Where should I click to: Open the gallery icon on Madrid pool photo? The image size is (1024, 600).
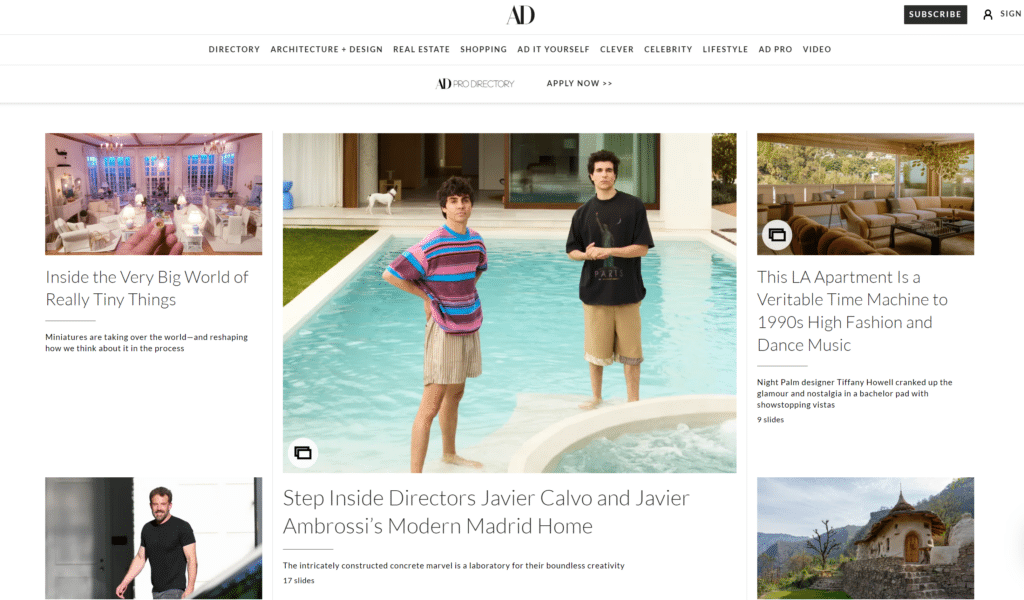pyautogui.click(x=302, y=452)
